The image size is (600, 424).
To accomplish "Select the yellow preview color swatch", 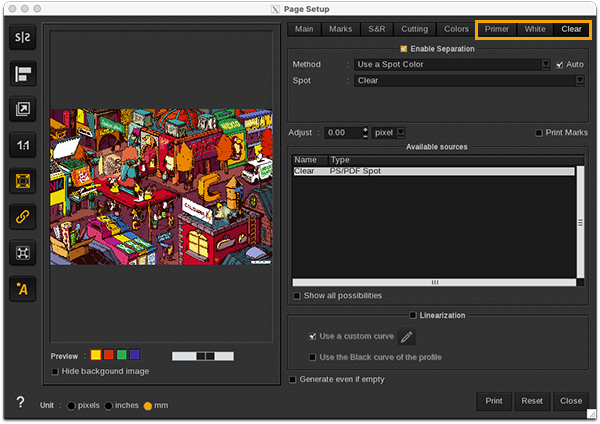I will [96, 355].
